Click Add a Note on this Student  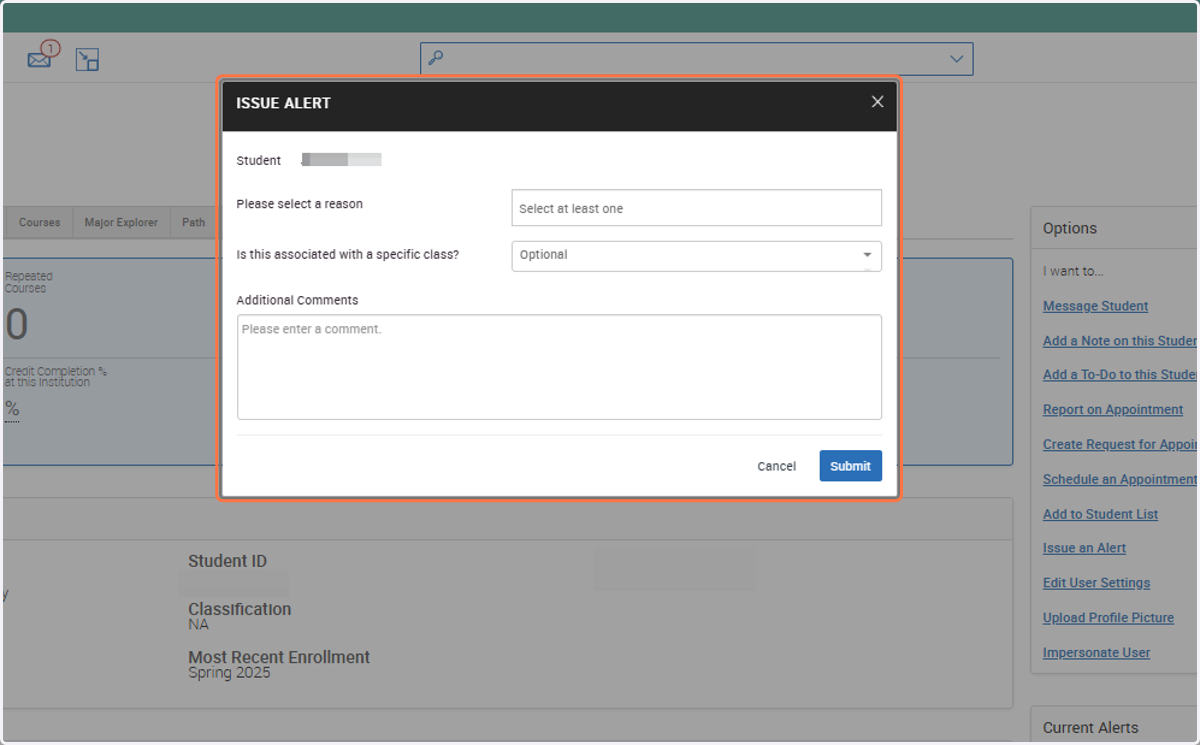pyautogui.click(x=1120, y=341)
